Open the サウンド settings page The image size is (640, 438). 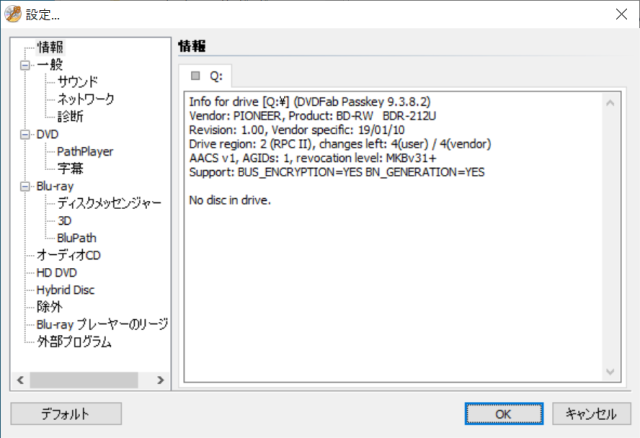click(78, 82)
